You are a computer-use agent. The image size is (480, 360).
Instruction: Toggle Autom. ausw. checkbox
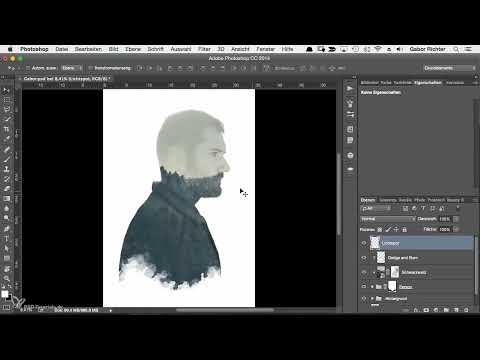pos(28,68)
